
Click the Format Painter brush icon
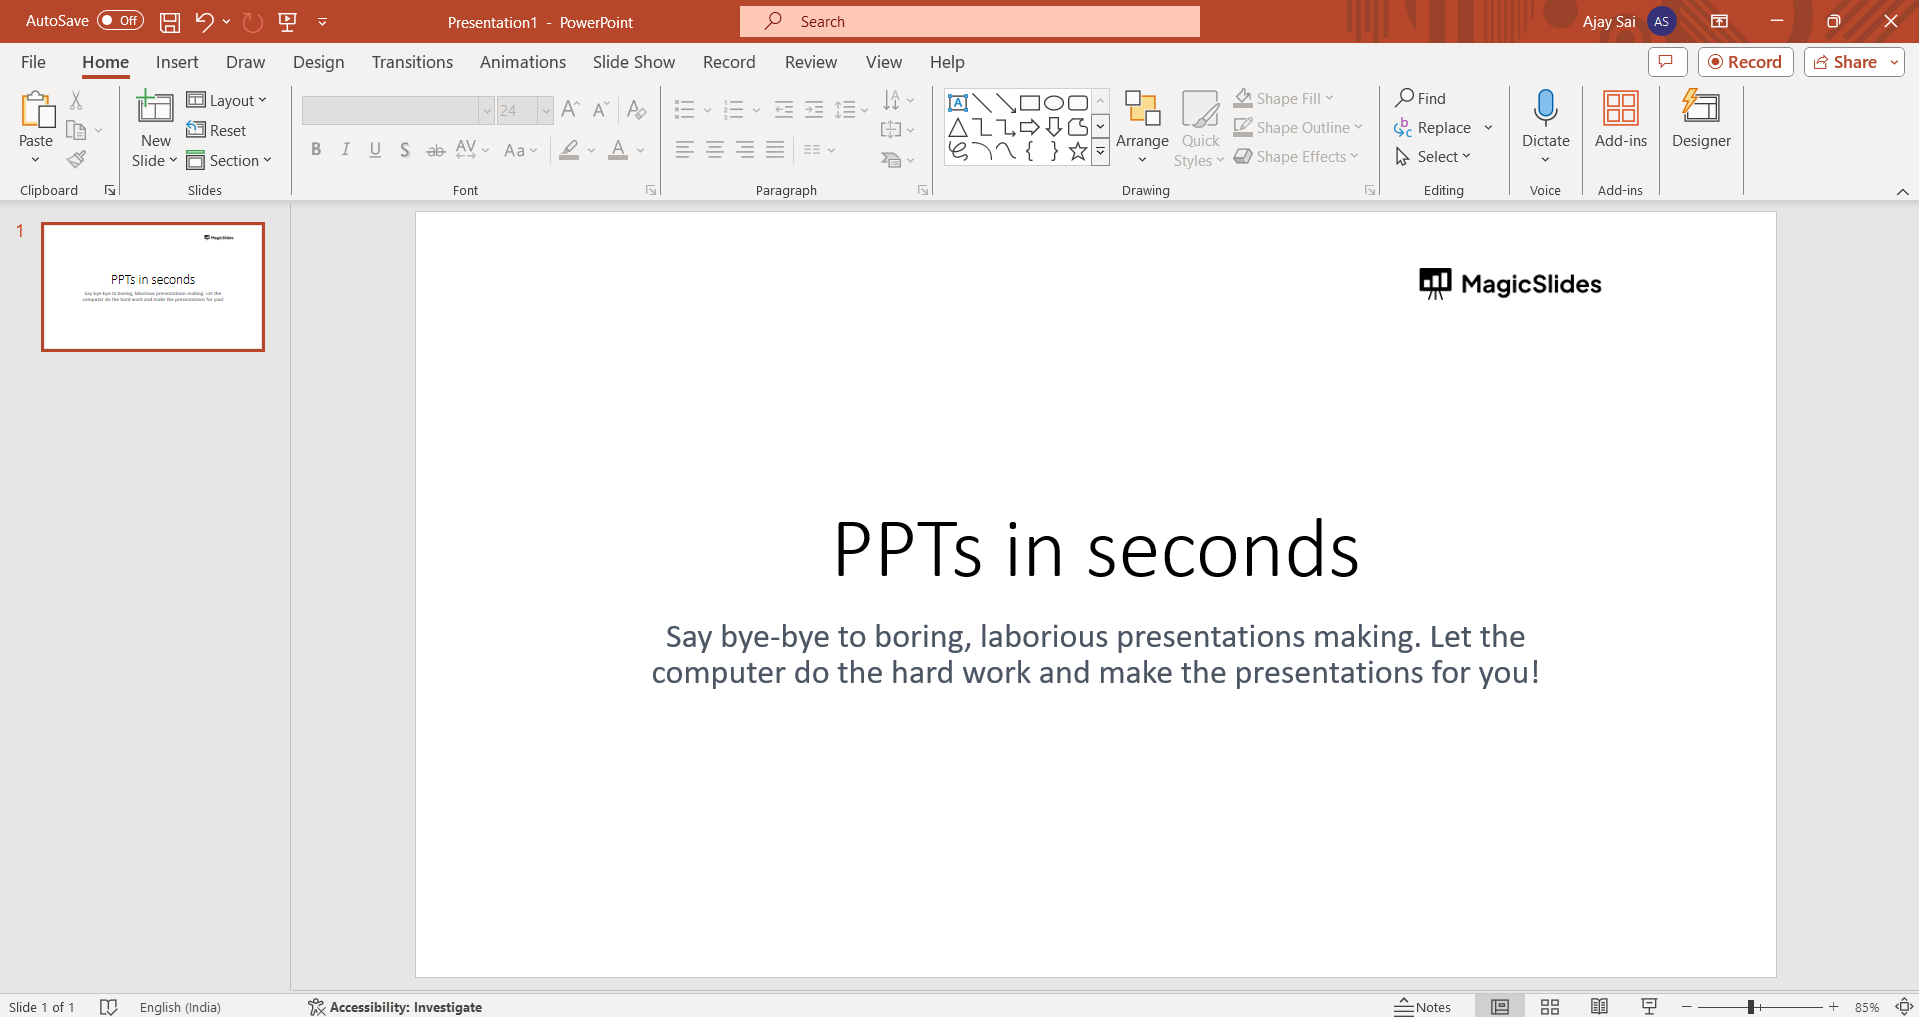[76, 160]
